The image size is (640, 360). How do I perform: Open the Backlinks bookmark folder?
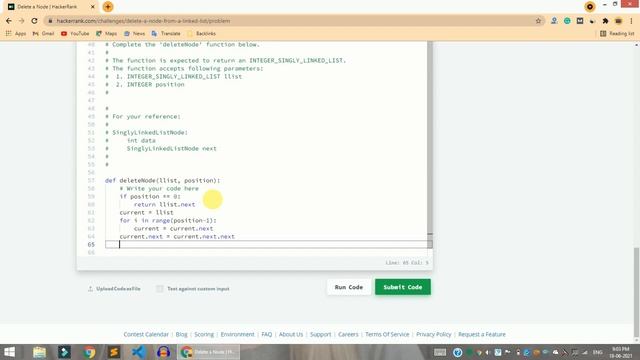click(202, 33)
